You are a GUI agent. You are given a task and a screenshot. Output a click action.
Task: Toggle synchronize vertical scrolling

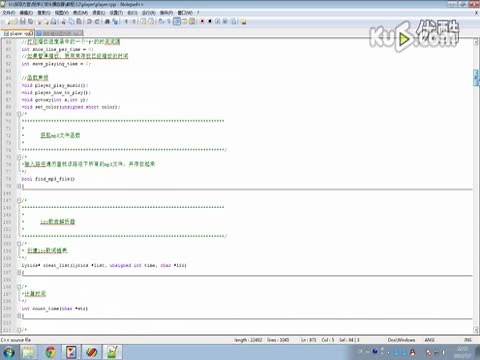143,21
